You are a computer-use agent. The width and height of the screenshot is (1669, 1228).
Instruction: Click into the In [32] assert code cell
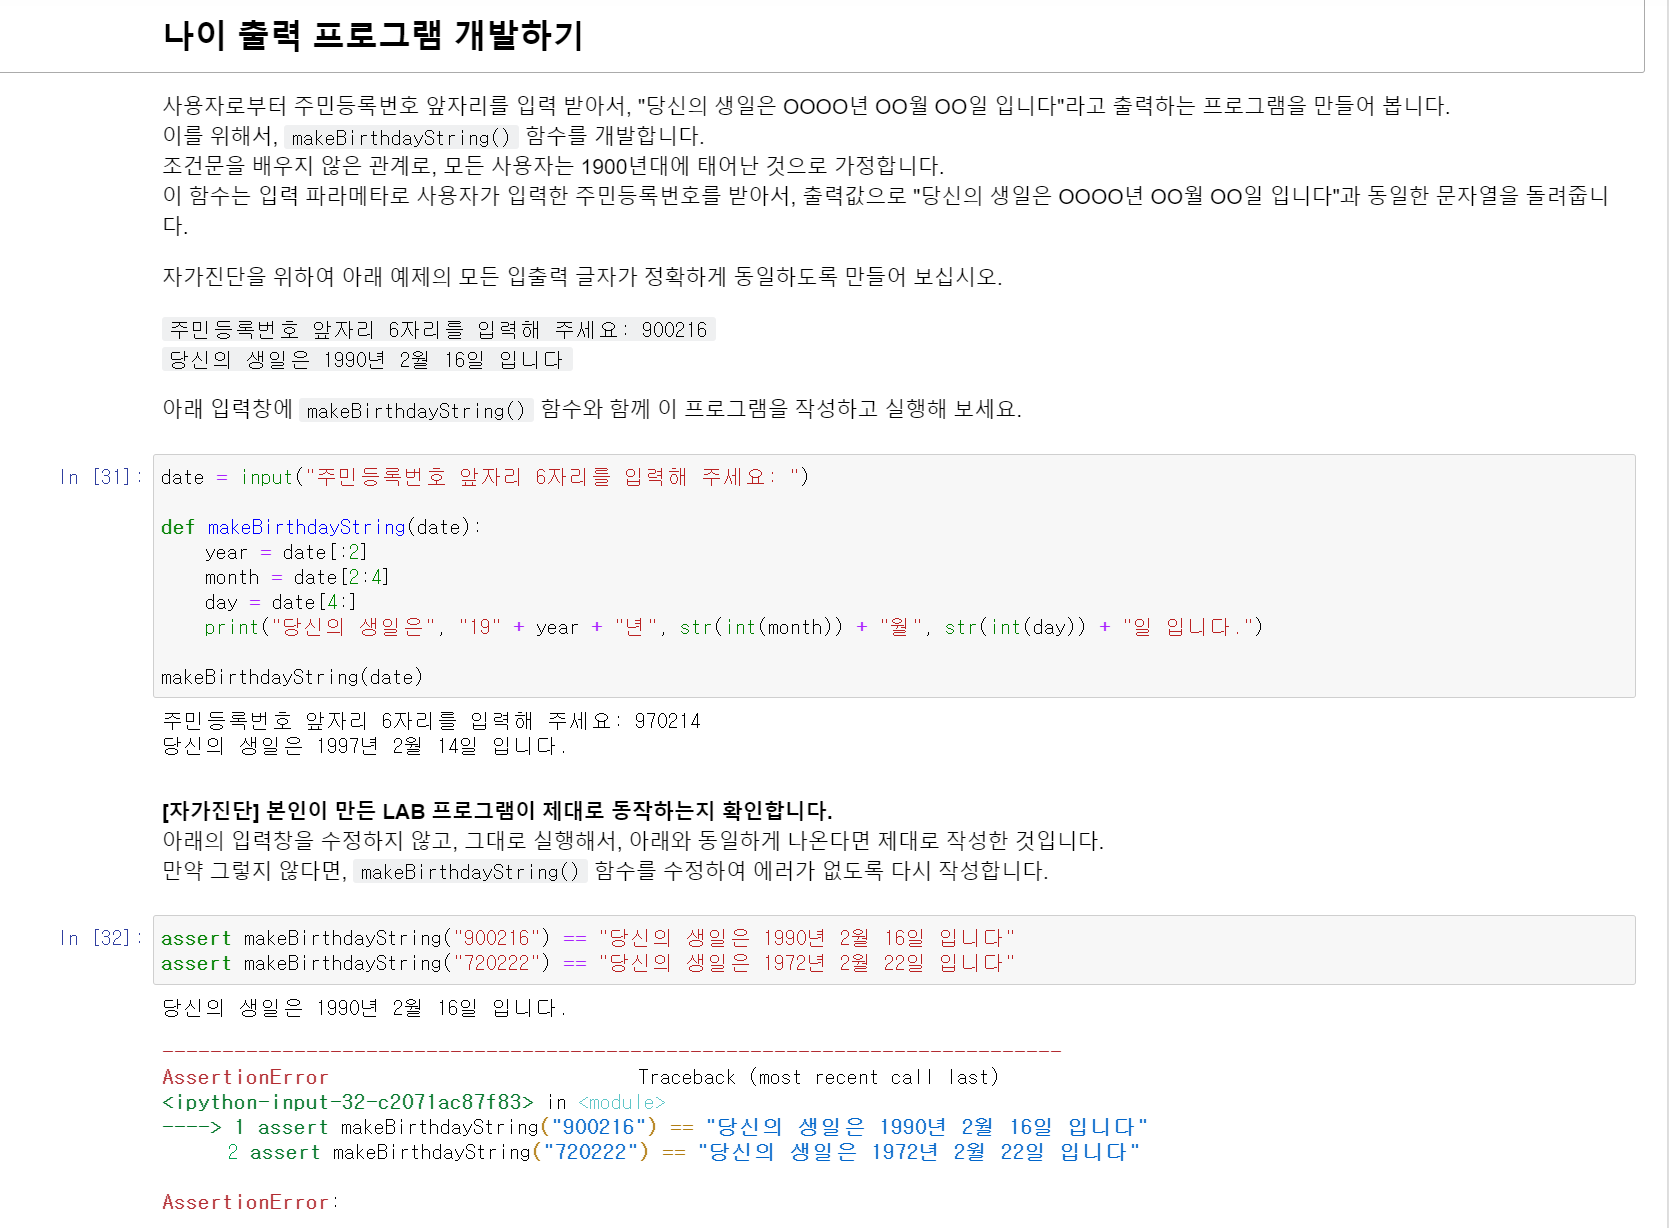(x=894, y=950)
